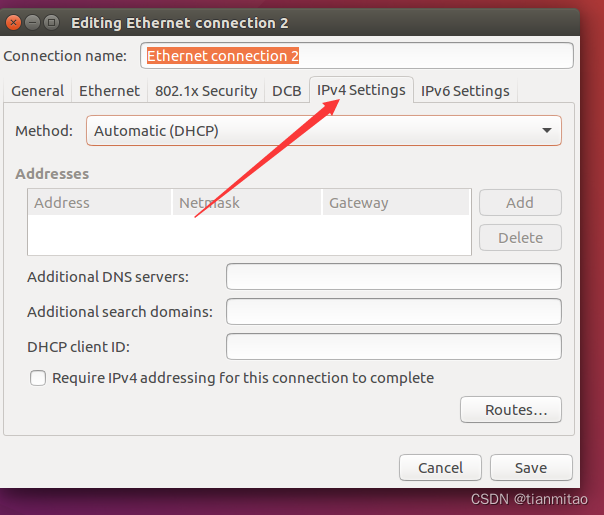Enable Require IPv4 addressing checkbox
Viewport: 604px width, 515px height.
pyautogui.click(x=38, y=378)
